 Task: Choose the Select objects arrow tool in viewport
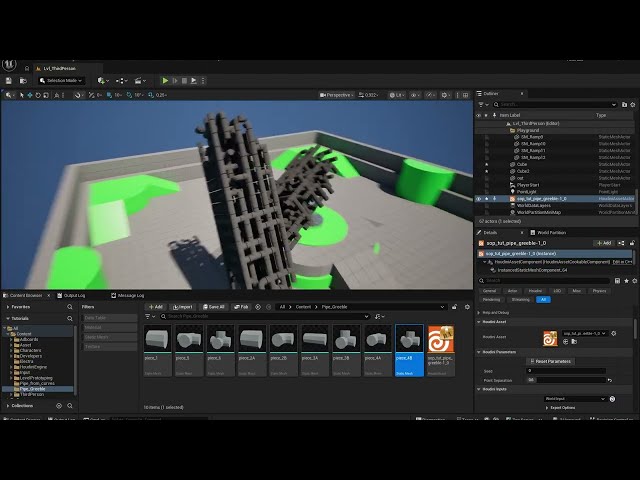coord(22,95)
